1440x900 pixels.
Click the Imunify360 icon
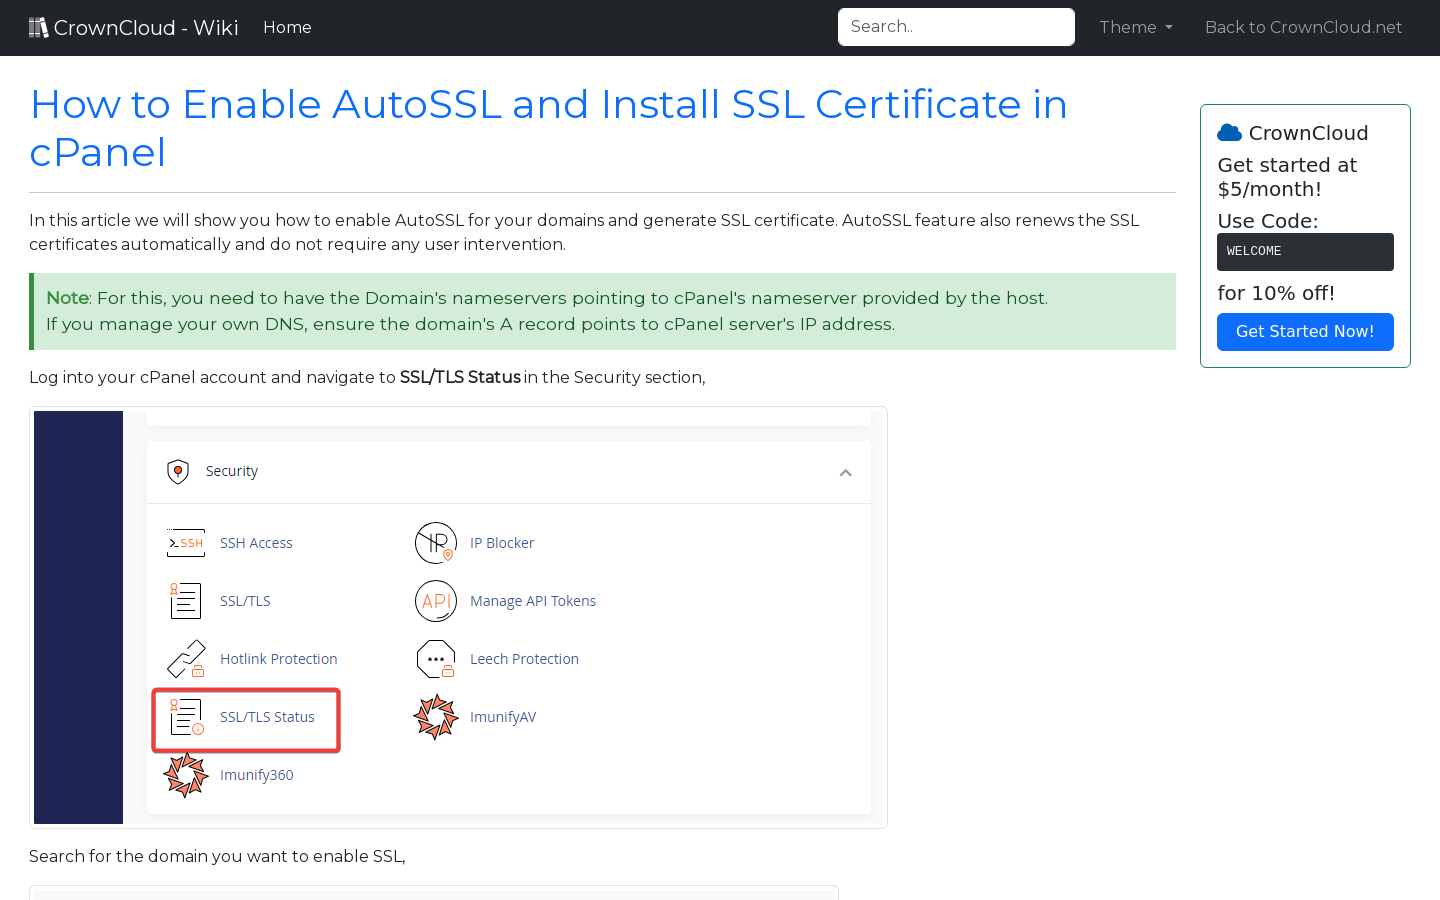pyautogui.click(x=185, y=774)
